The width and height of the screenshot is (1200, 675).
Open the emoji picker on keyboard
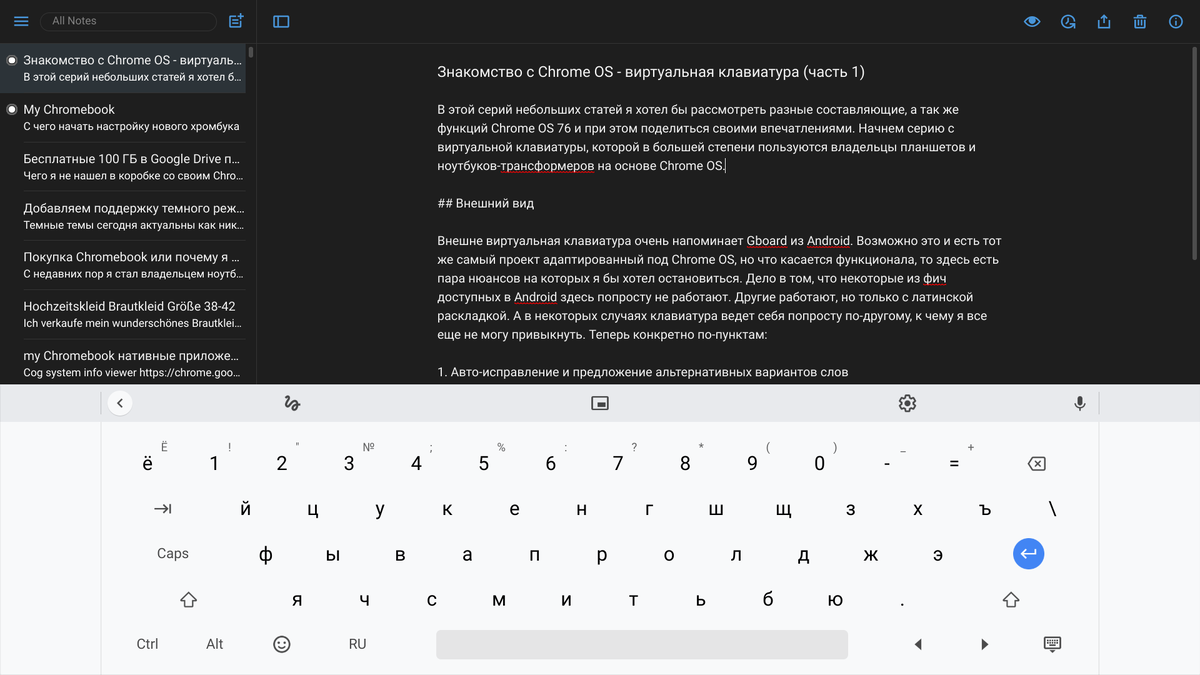pos(282,644)
